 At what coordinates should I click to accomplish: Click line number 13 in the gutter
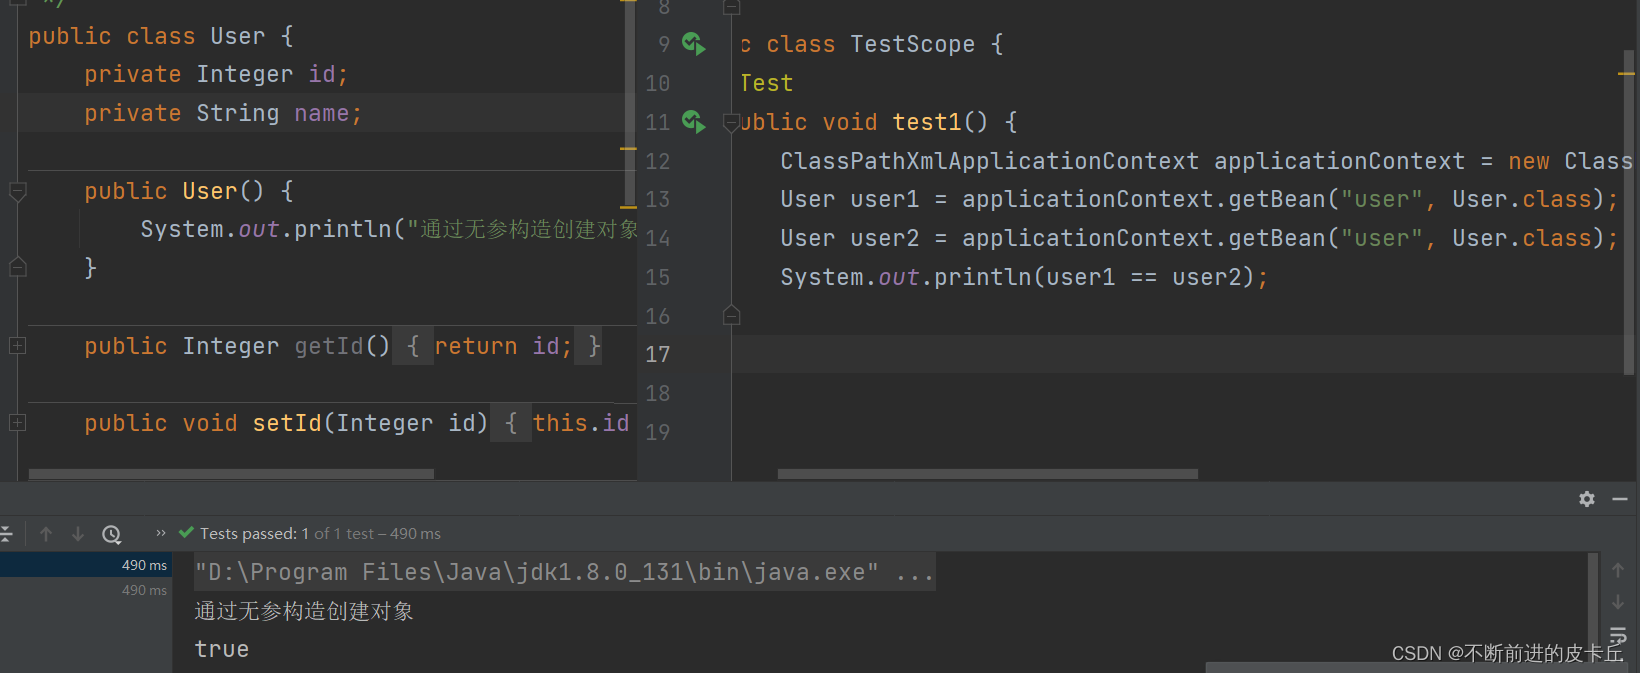click(x=657, y=199)
